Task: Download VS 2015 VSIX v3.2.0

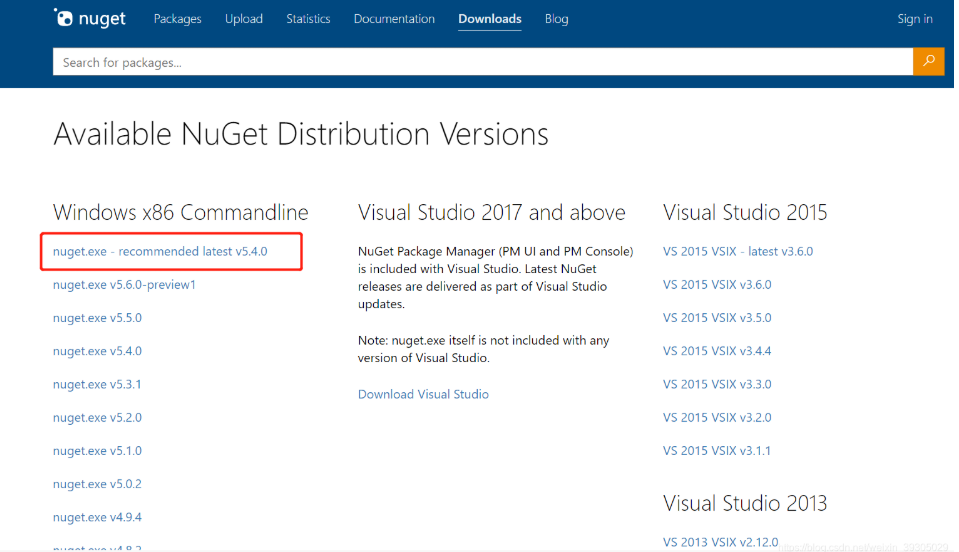Action: [x=717, y=418]
